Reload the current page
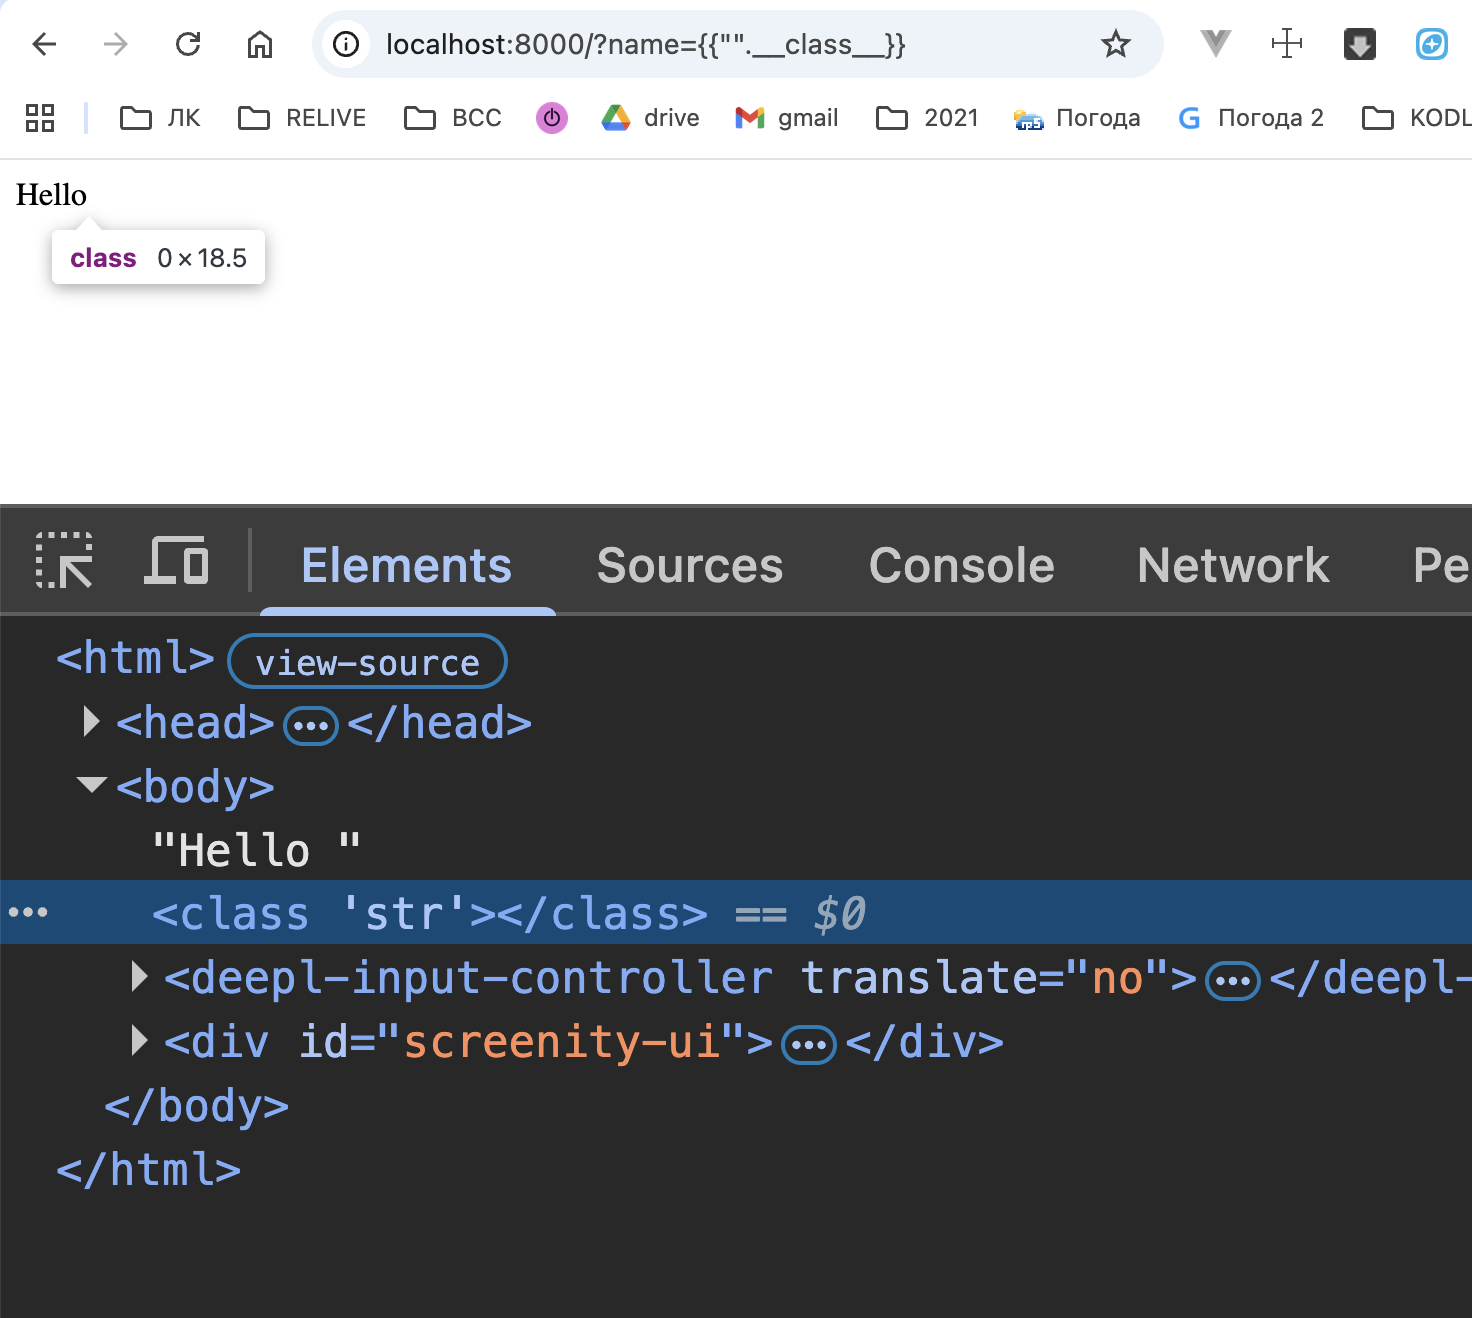 pos(188,44)
